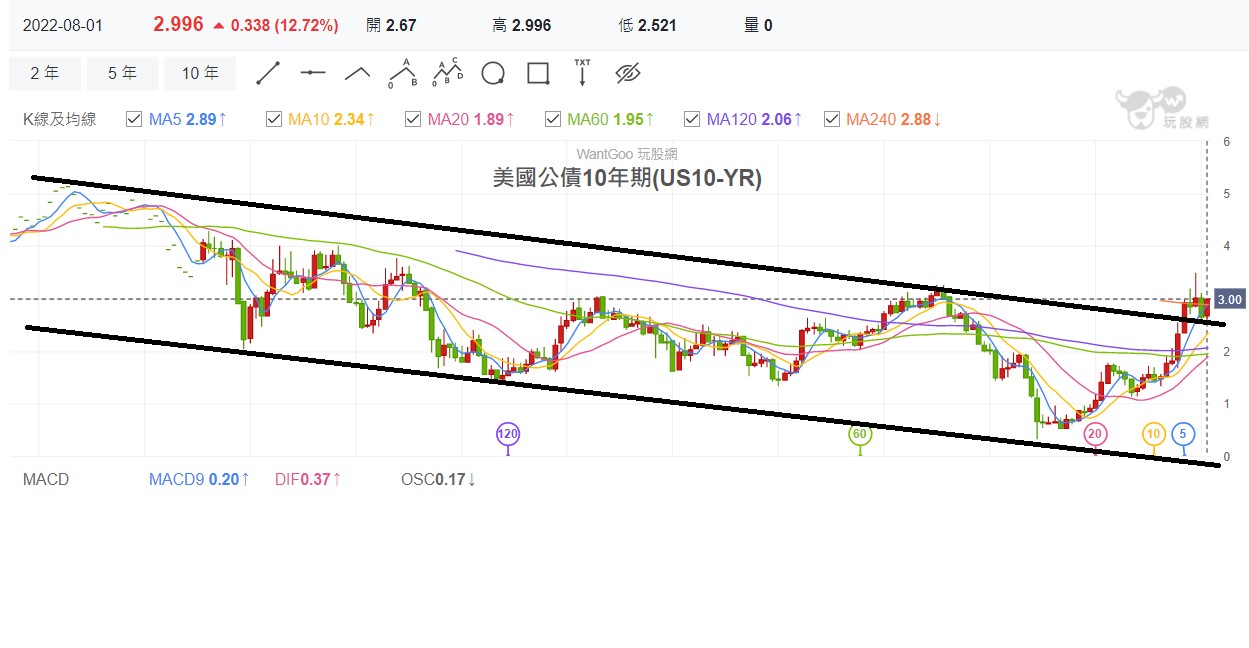Uncheck the MA5 moving average checkbox
The height and width of the screenshot is (648, 1249).
click(134, 119)
